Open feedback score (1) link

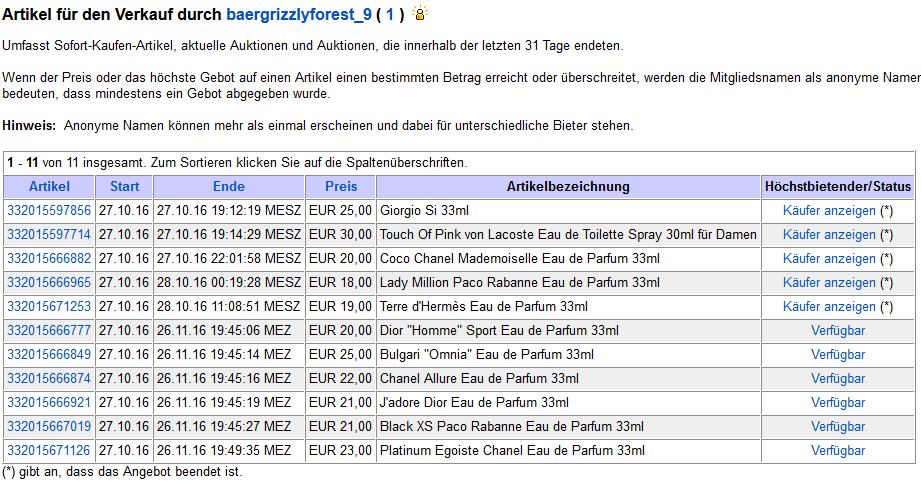(389, 15)
